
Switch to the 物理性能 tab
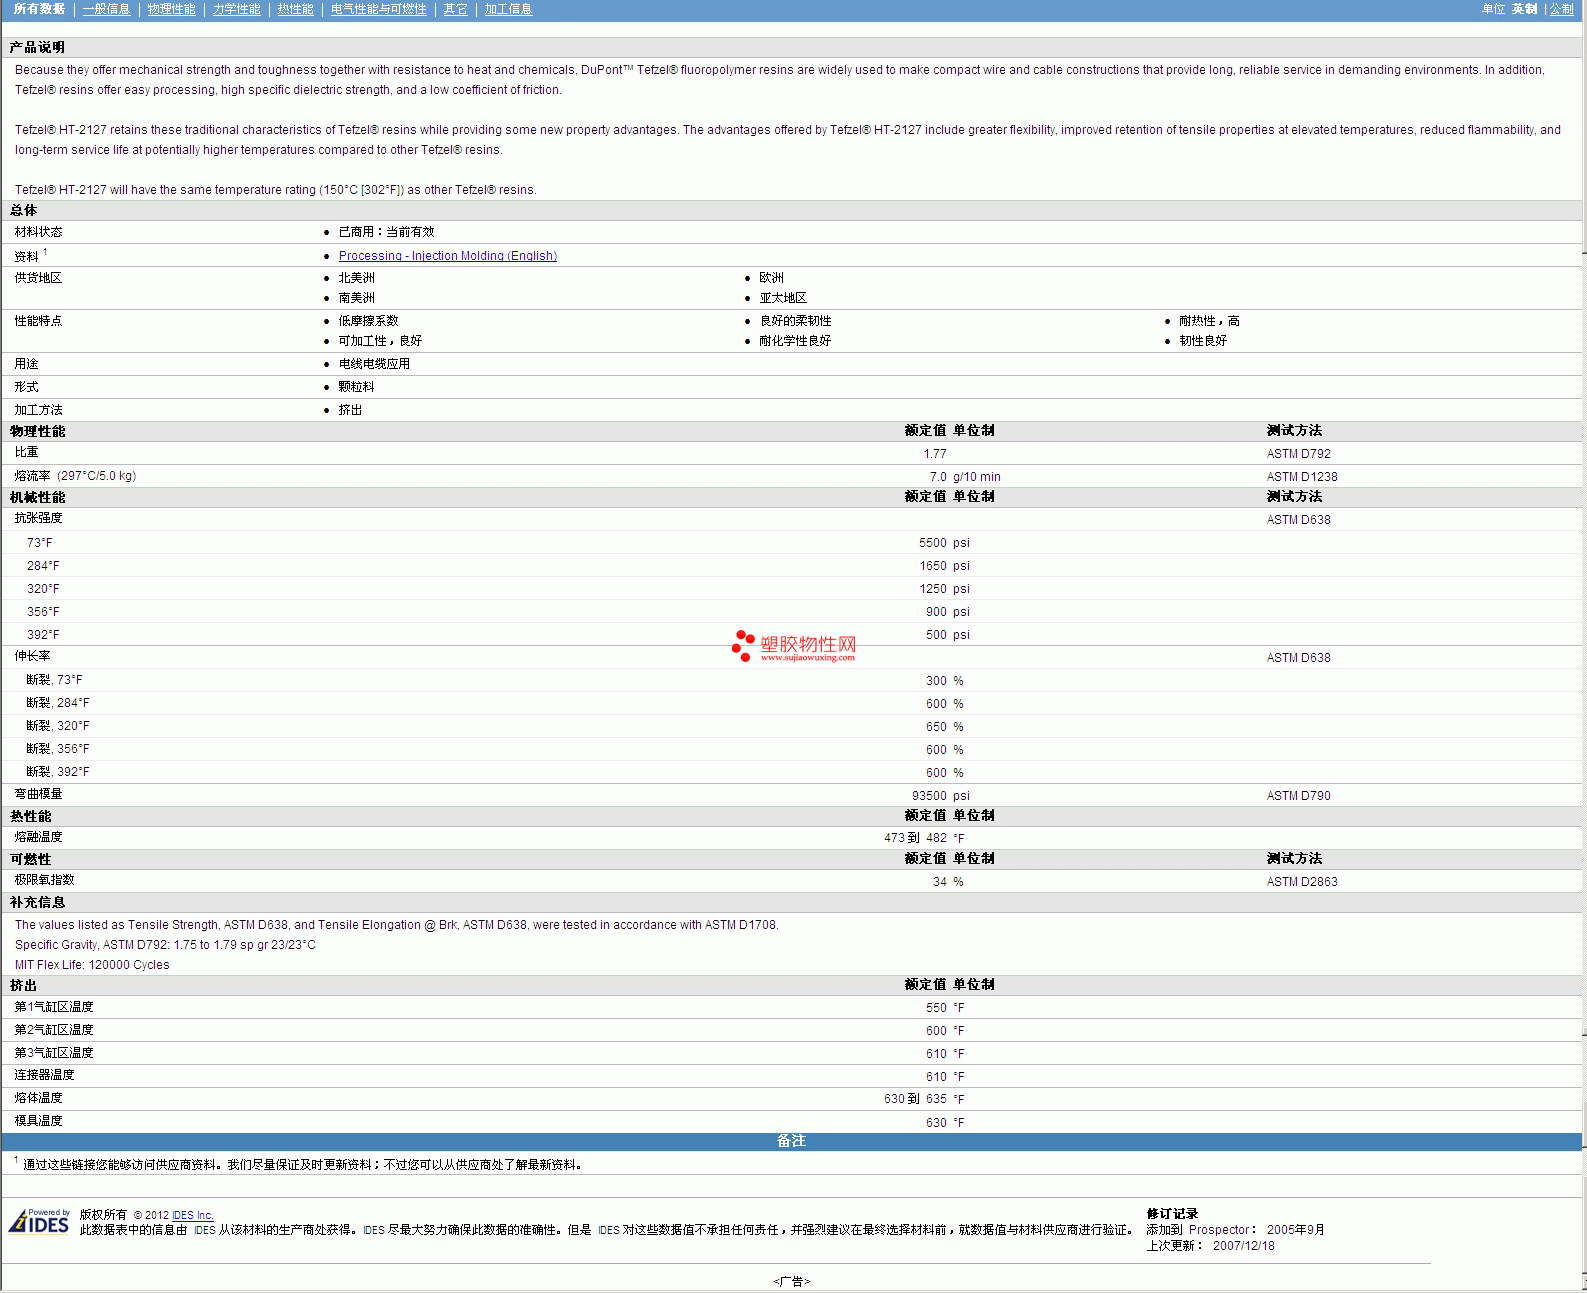tap(171, 9)
